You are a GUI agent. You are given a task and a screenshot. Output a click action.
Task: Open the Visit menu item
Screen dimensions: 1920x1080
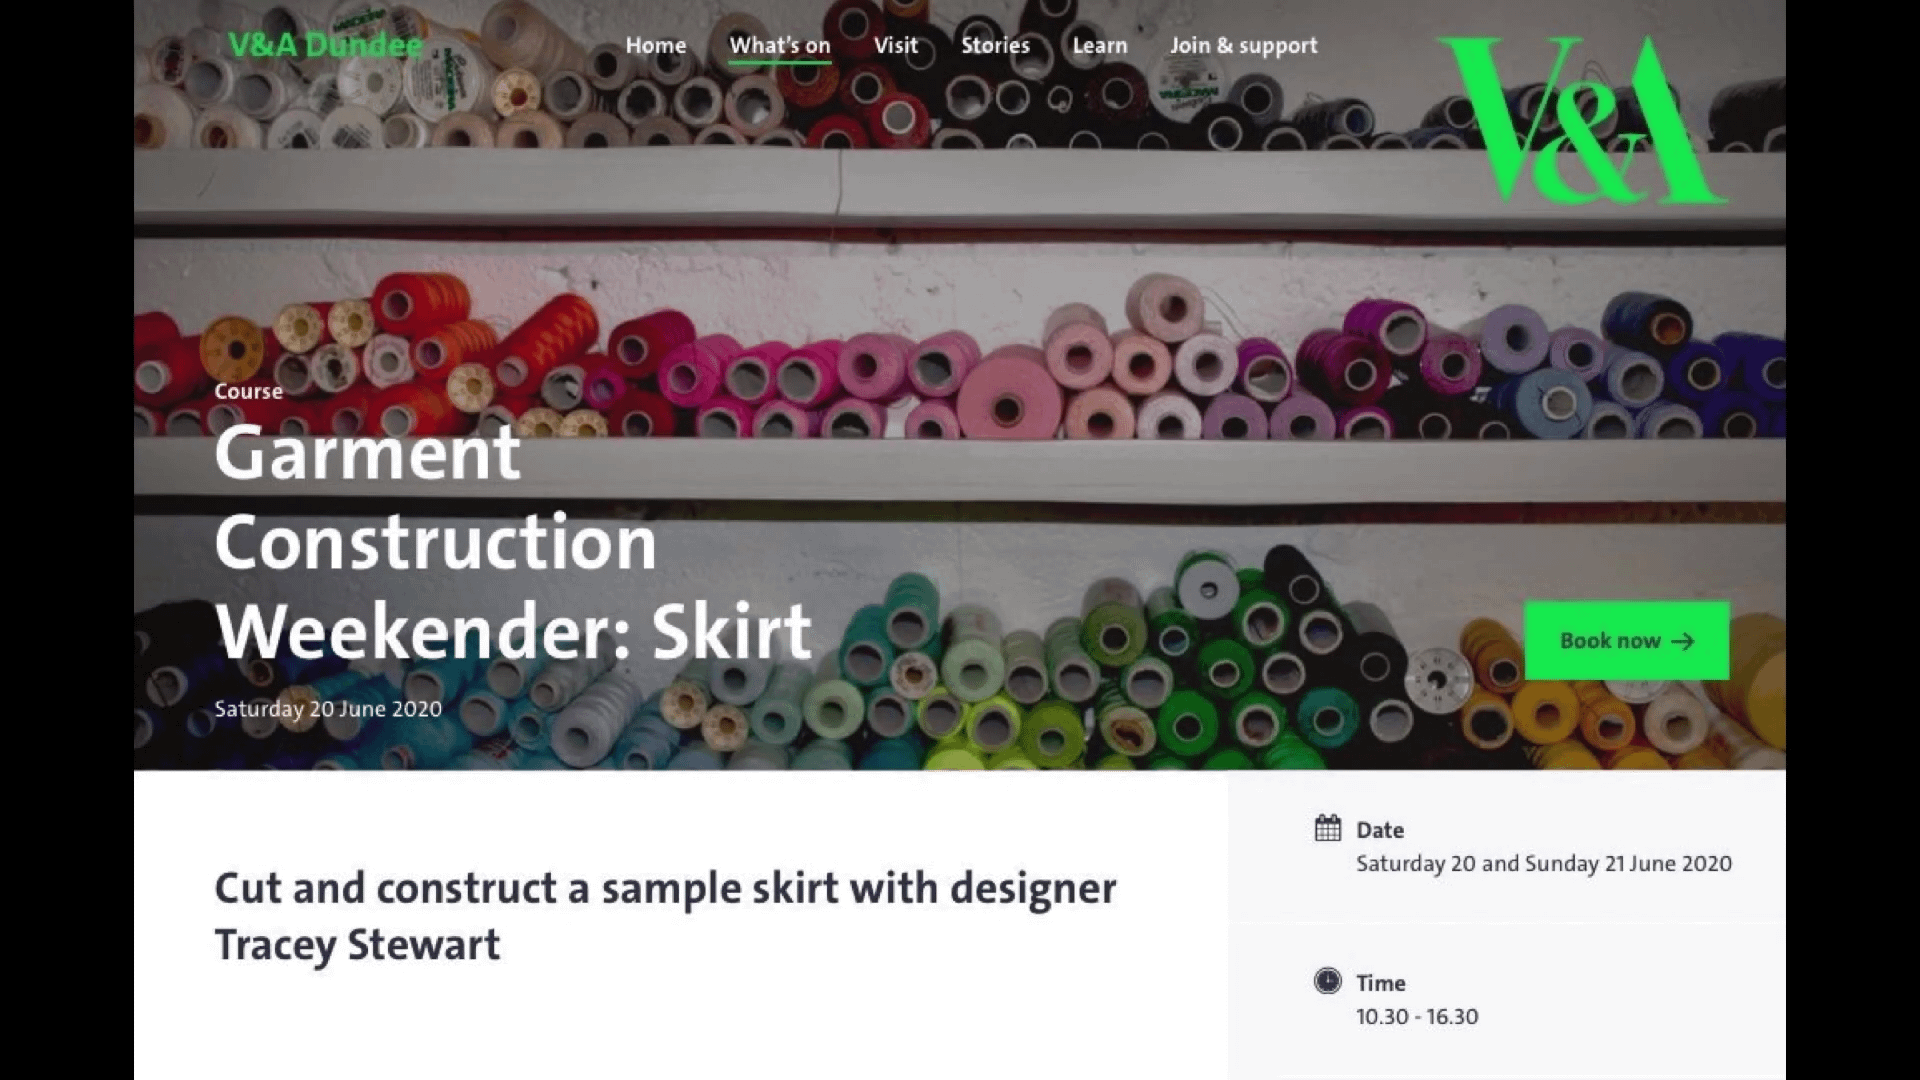[896, 45]
